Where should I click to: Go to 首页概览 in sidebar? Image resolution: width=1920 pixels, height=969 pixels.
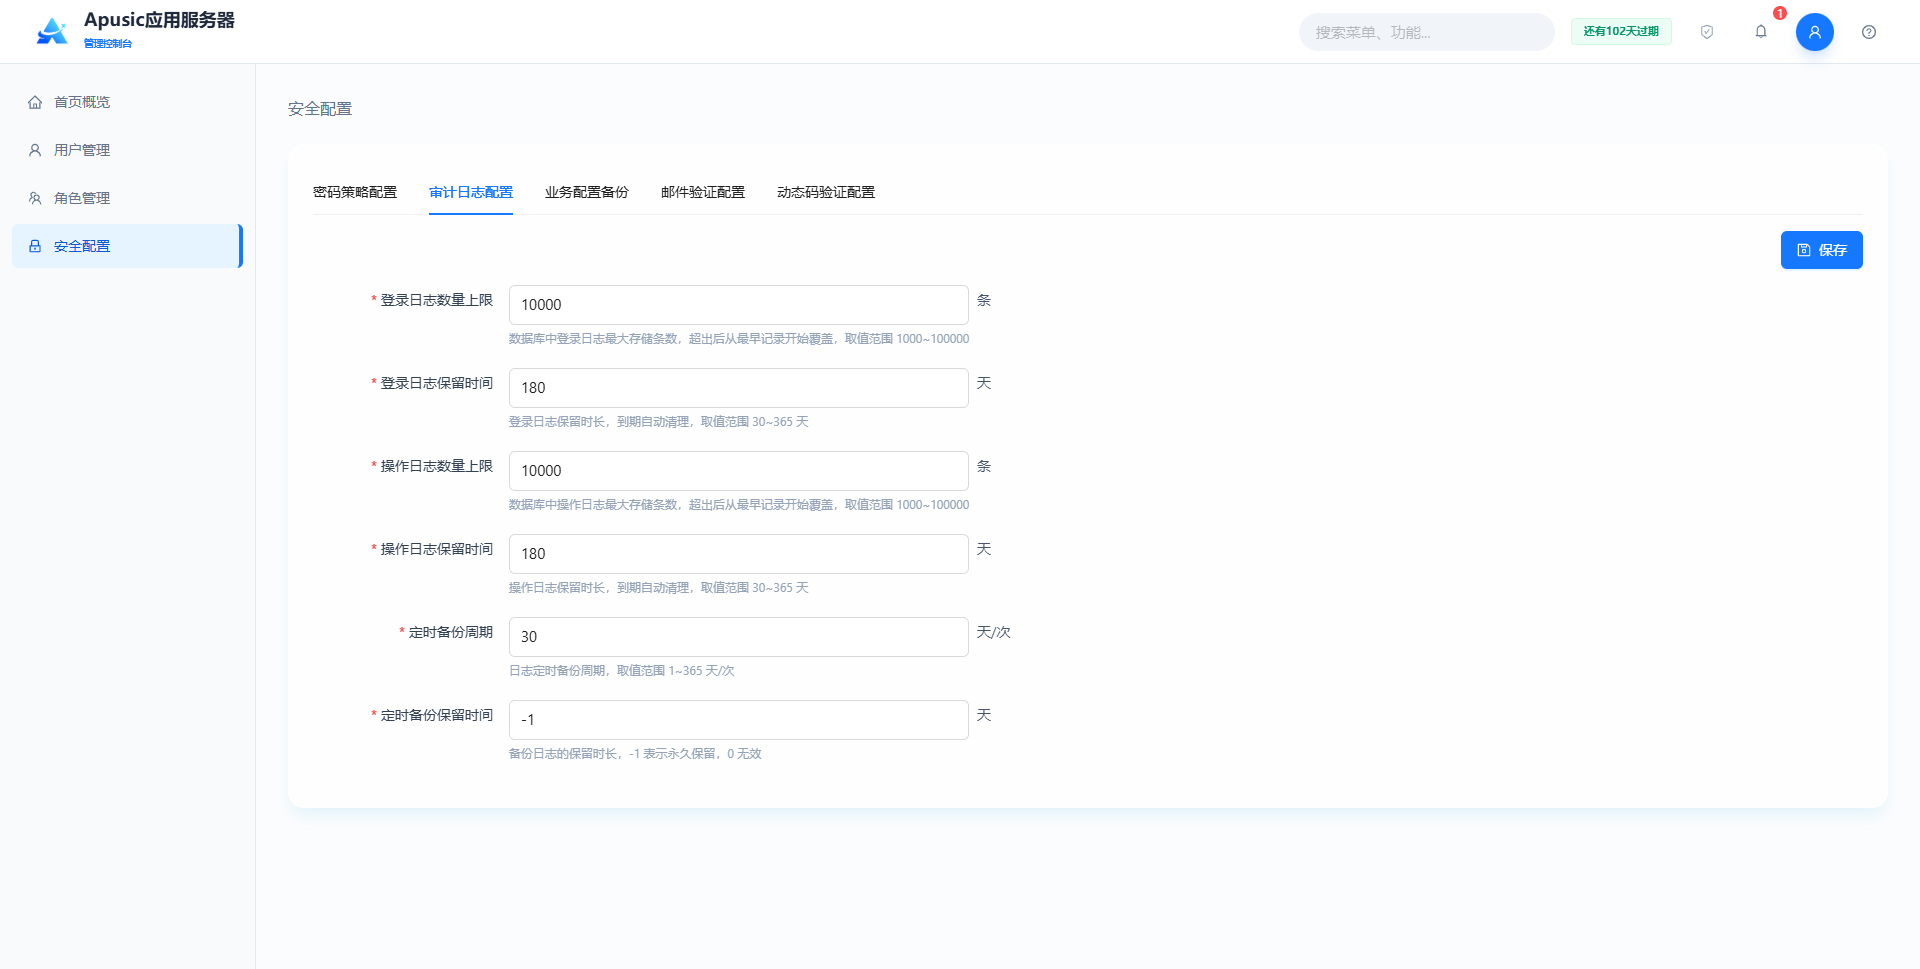tap(127, 102)
